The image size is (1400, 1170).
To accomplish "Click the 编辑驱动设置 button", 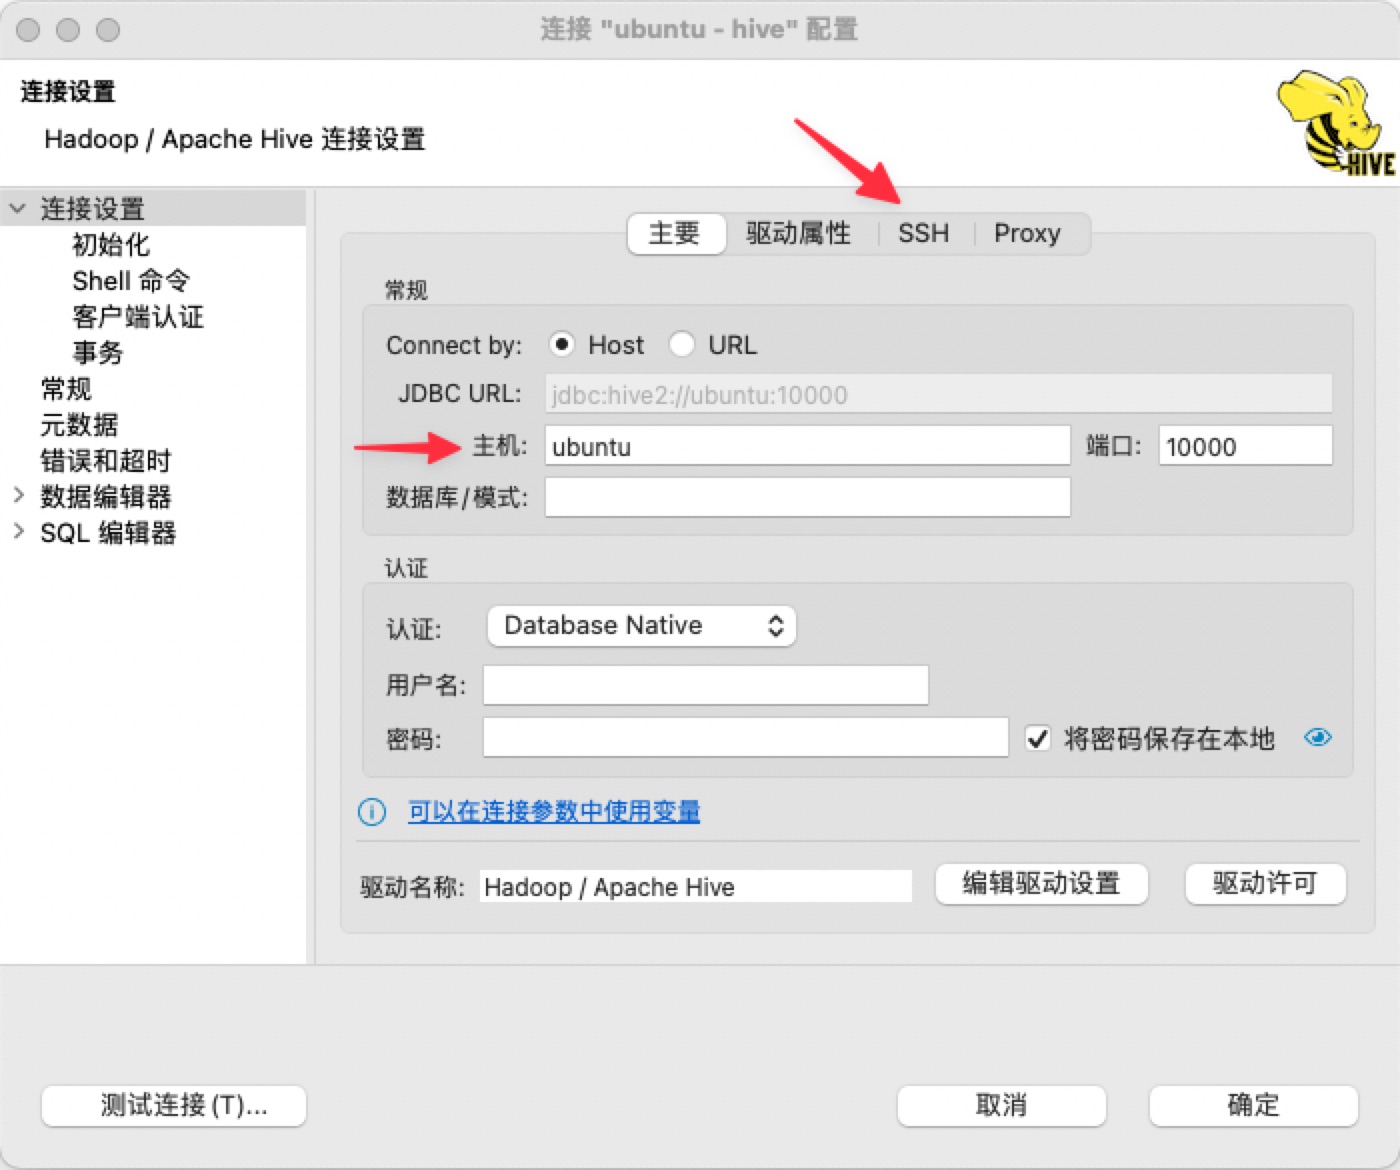I will point(1042,884).
